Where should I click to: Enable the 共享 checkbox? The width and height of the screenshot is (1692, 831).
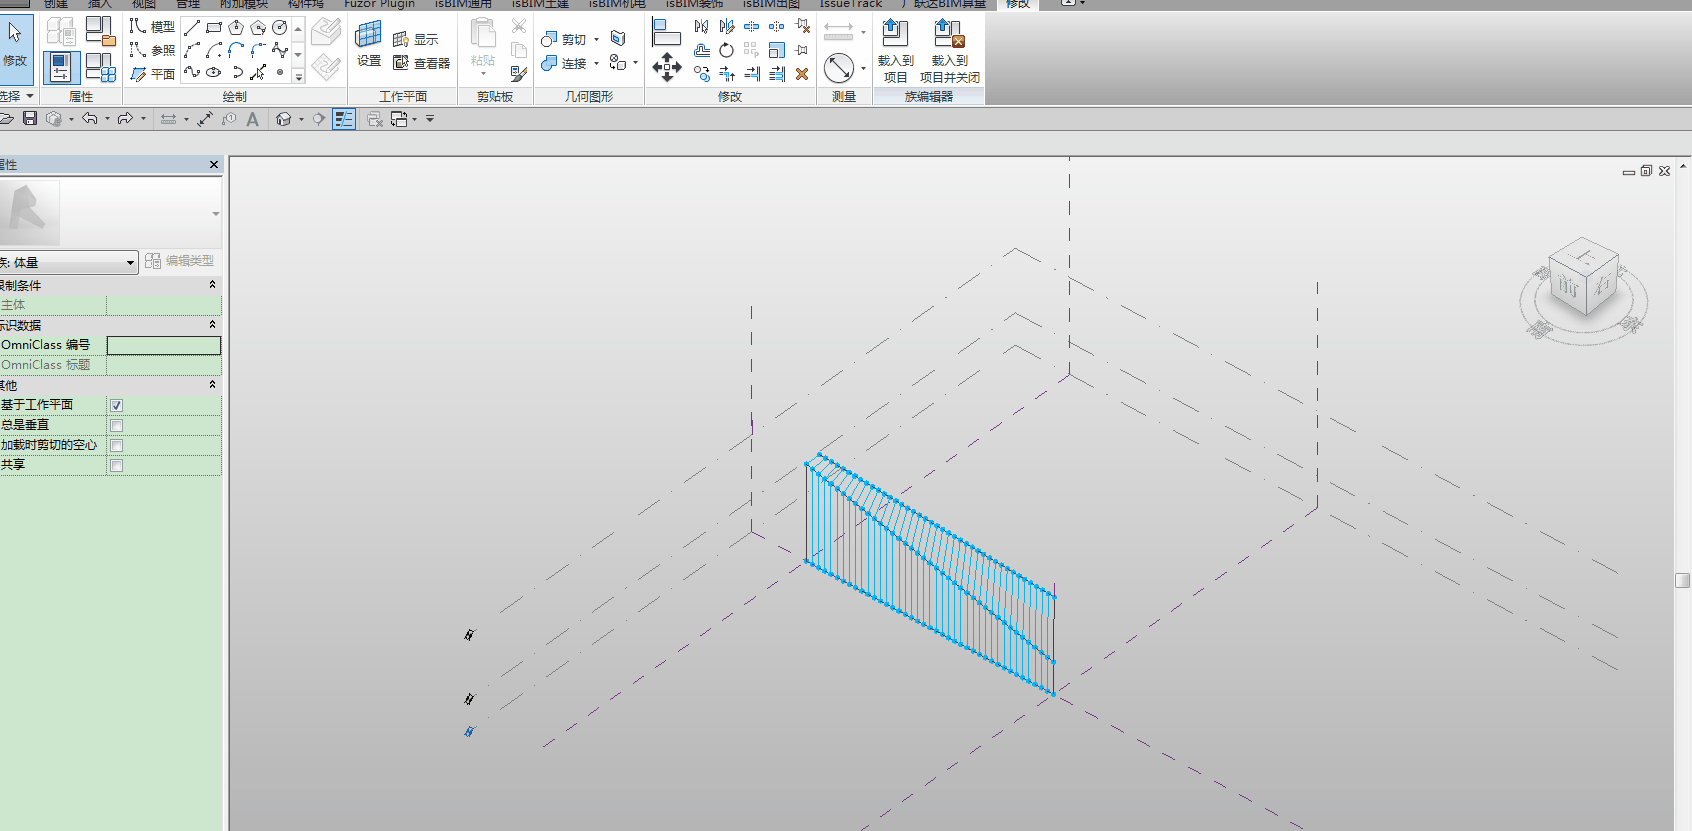pyautogui.click(x=117, y=465)
